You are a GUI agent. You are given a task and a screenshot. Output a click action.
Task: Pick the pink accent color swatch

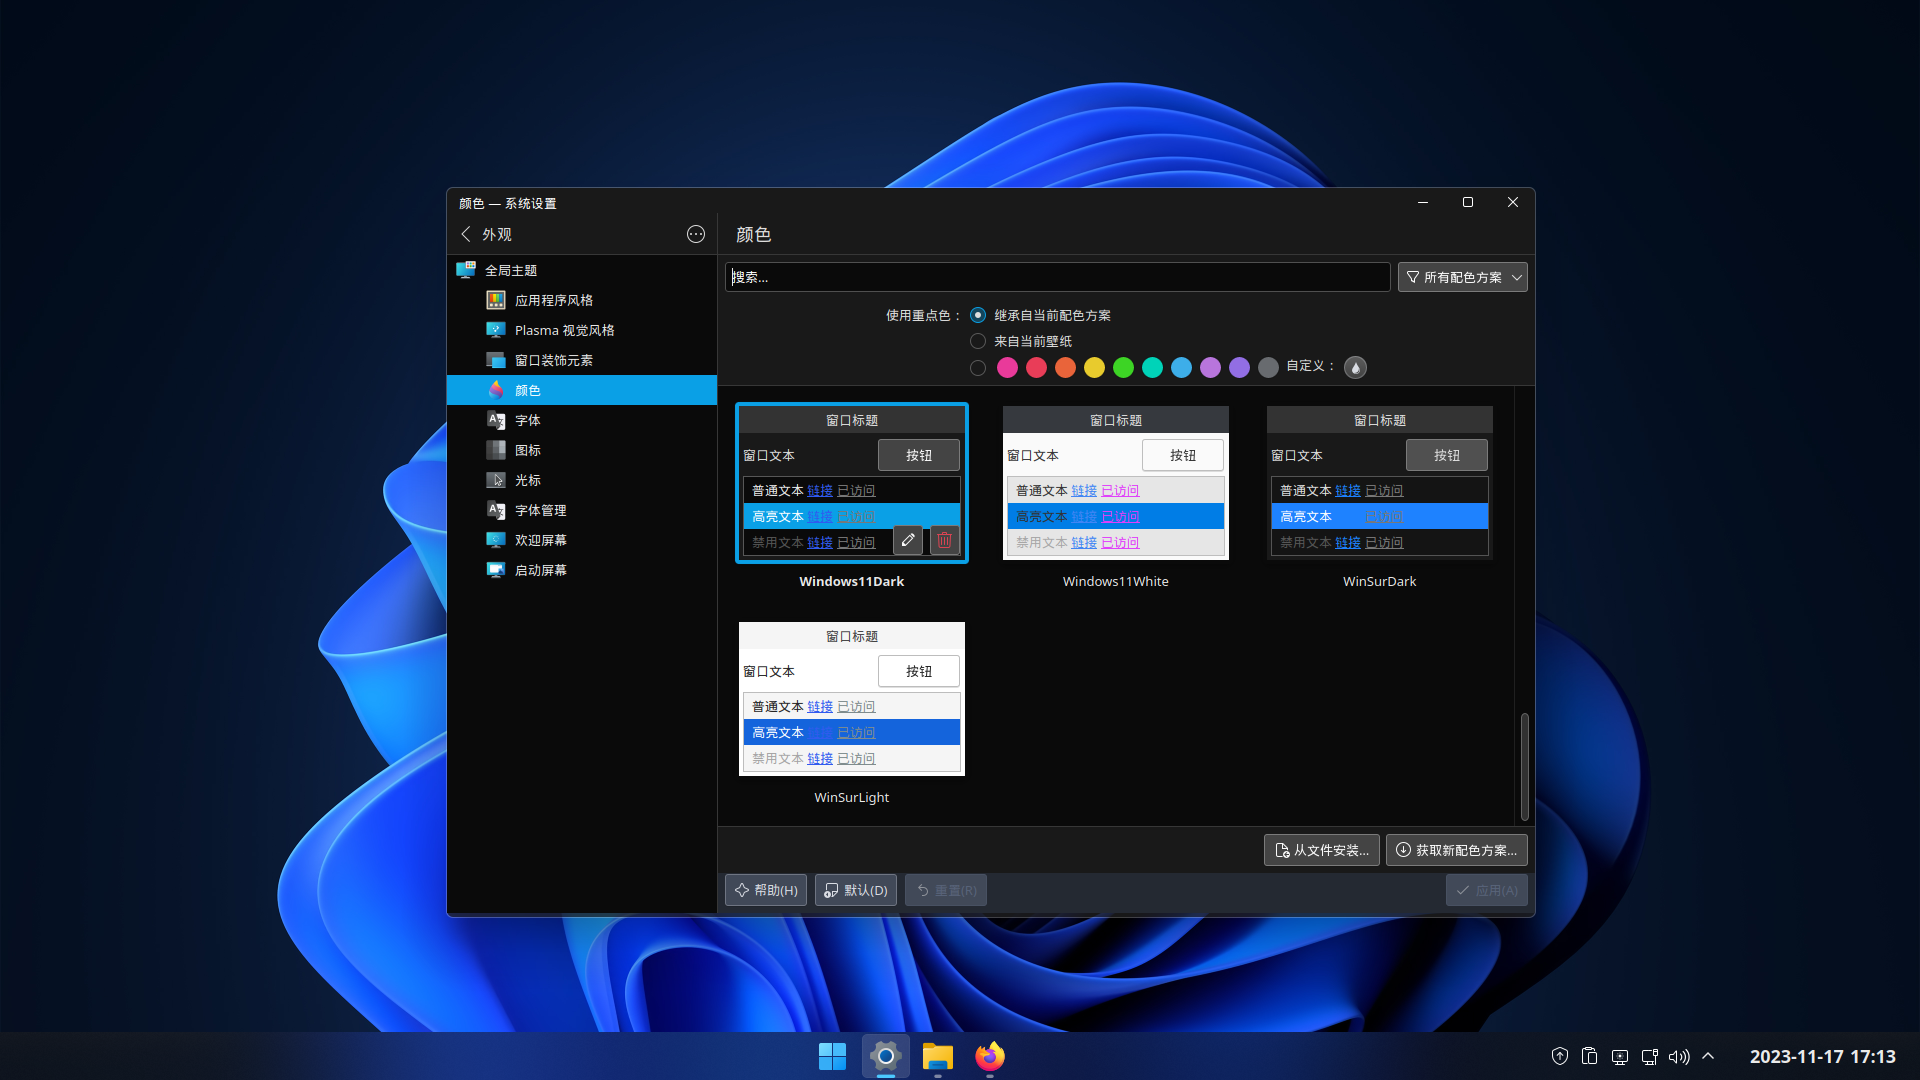tap(1007, 367)
